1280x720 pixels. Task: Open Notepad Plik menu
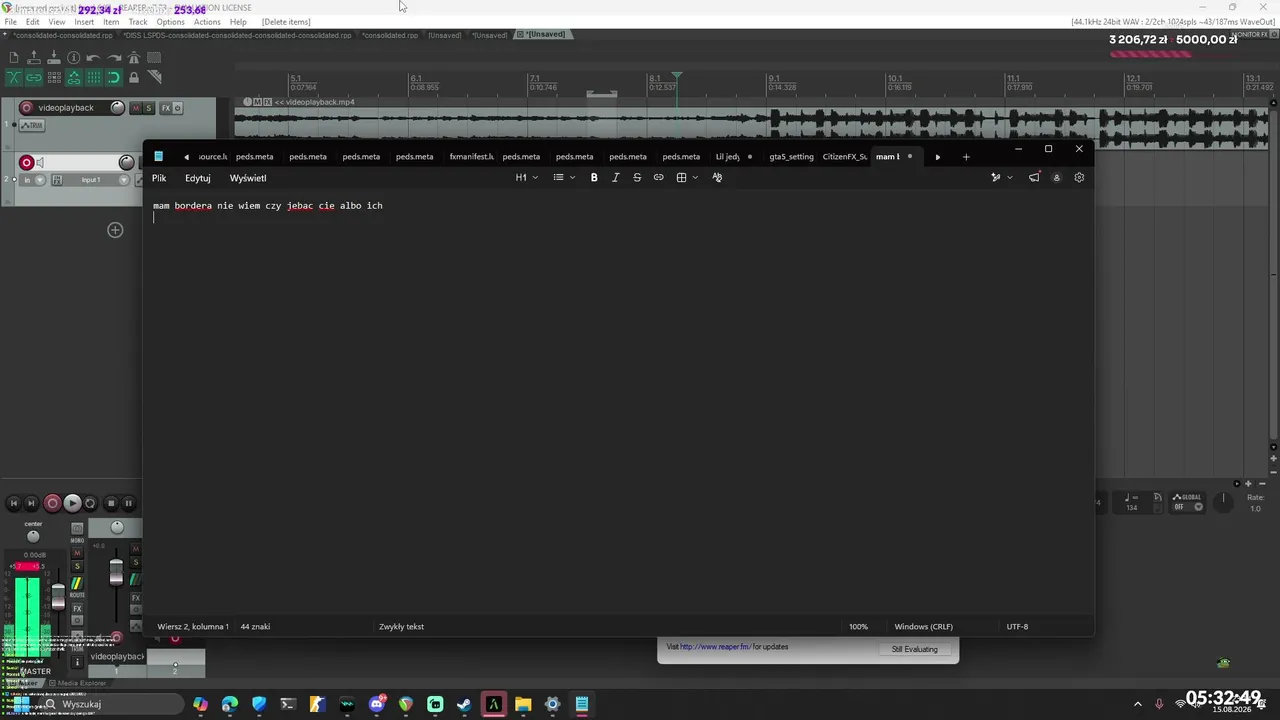tap(159, 178)
